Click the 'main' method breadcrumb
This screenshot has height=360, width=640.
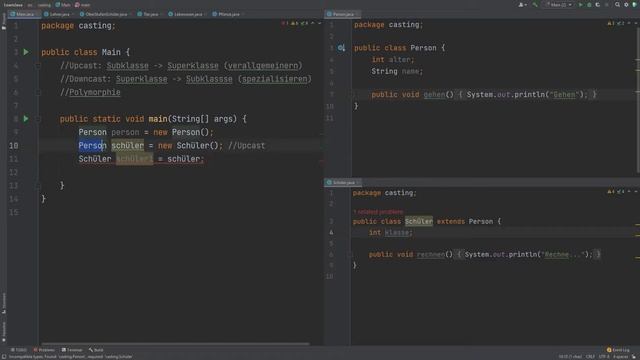82,5
